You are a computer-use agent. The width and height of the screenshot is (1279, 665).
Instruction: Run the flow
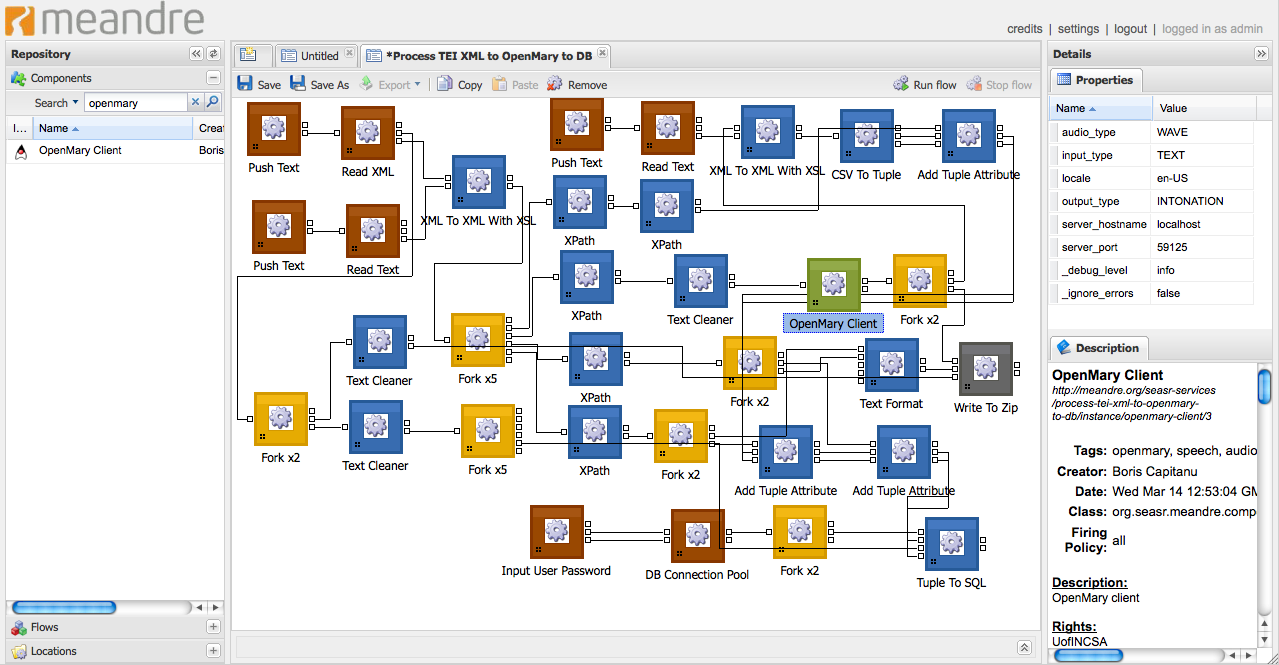tap(925, 85)
